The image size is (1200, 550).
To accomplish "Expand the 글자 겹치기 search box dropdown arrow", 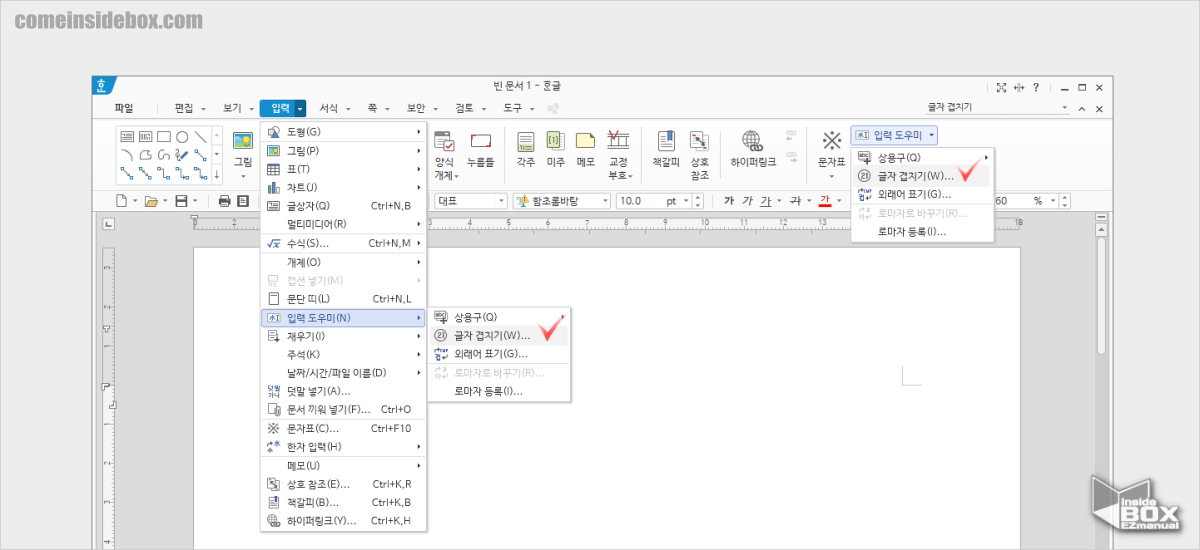I will (1064, 108).
